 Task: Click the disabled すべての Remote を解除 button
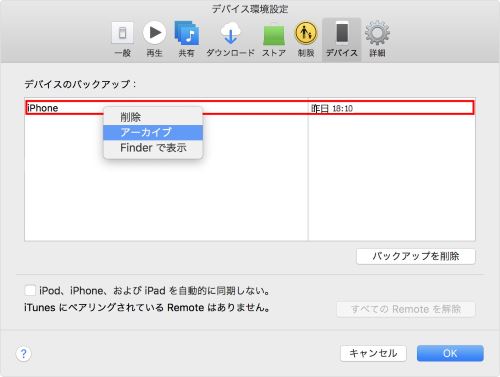click(x=406, y=309)
